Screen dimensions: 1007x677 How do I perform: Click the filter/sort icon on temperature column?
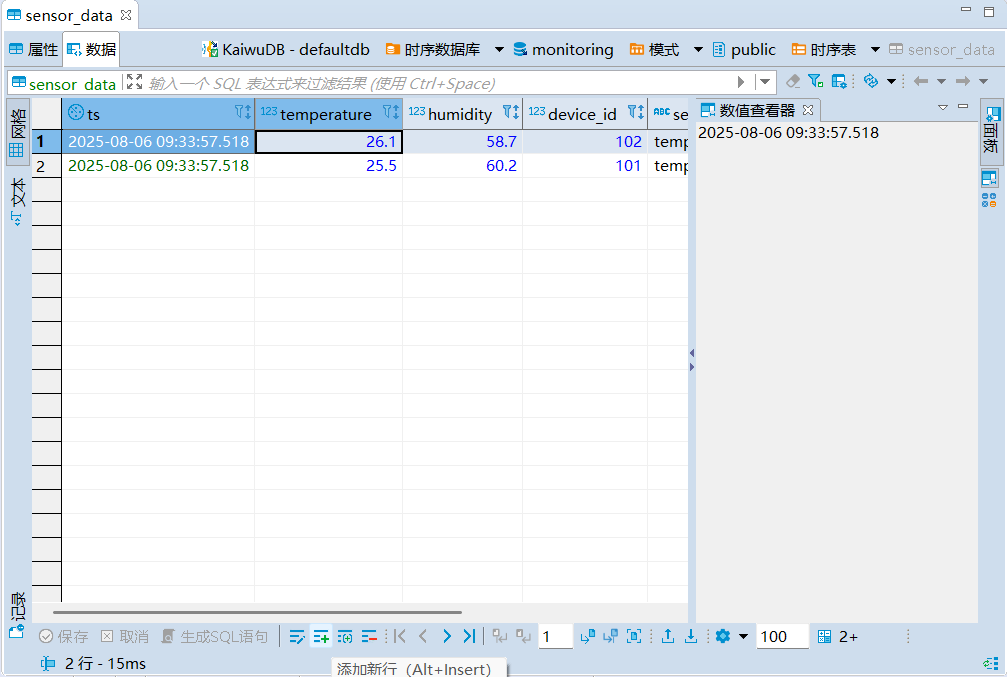point(391,113)
